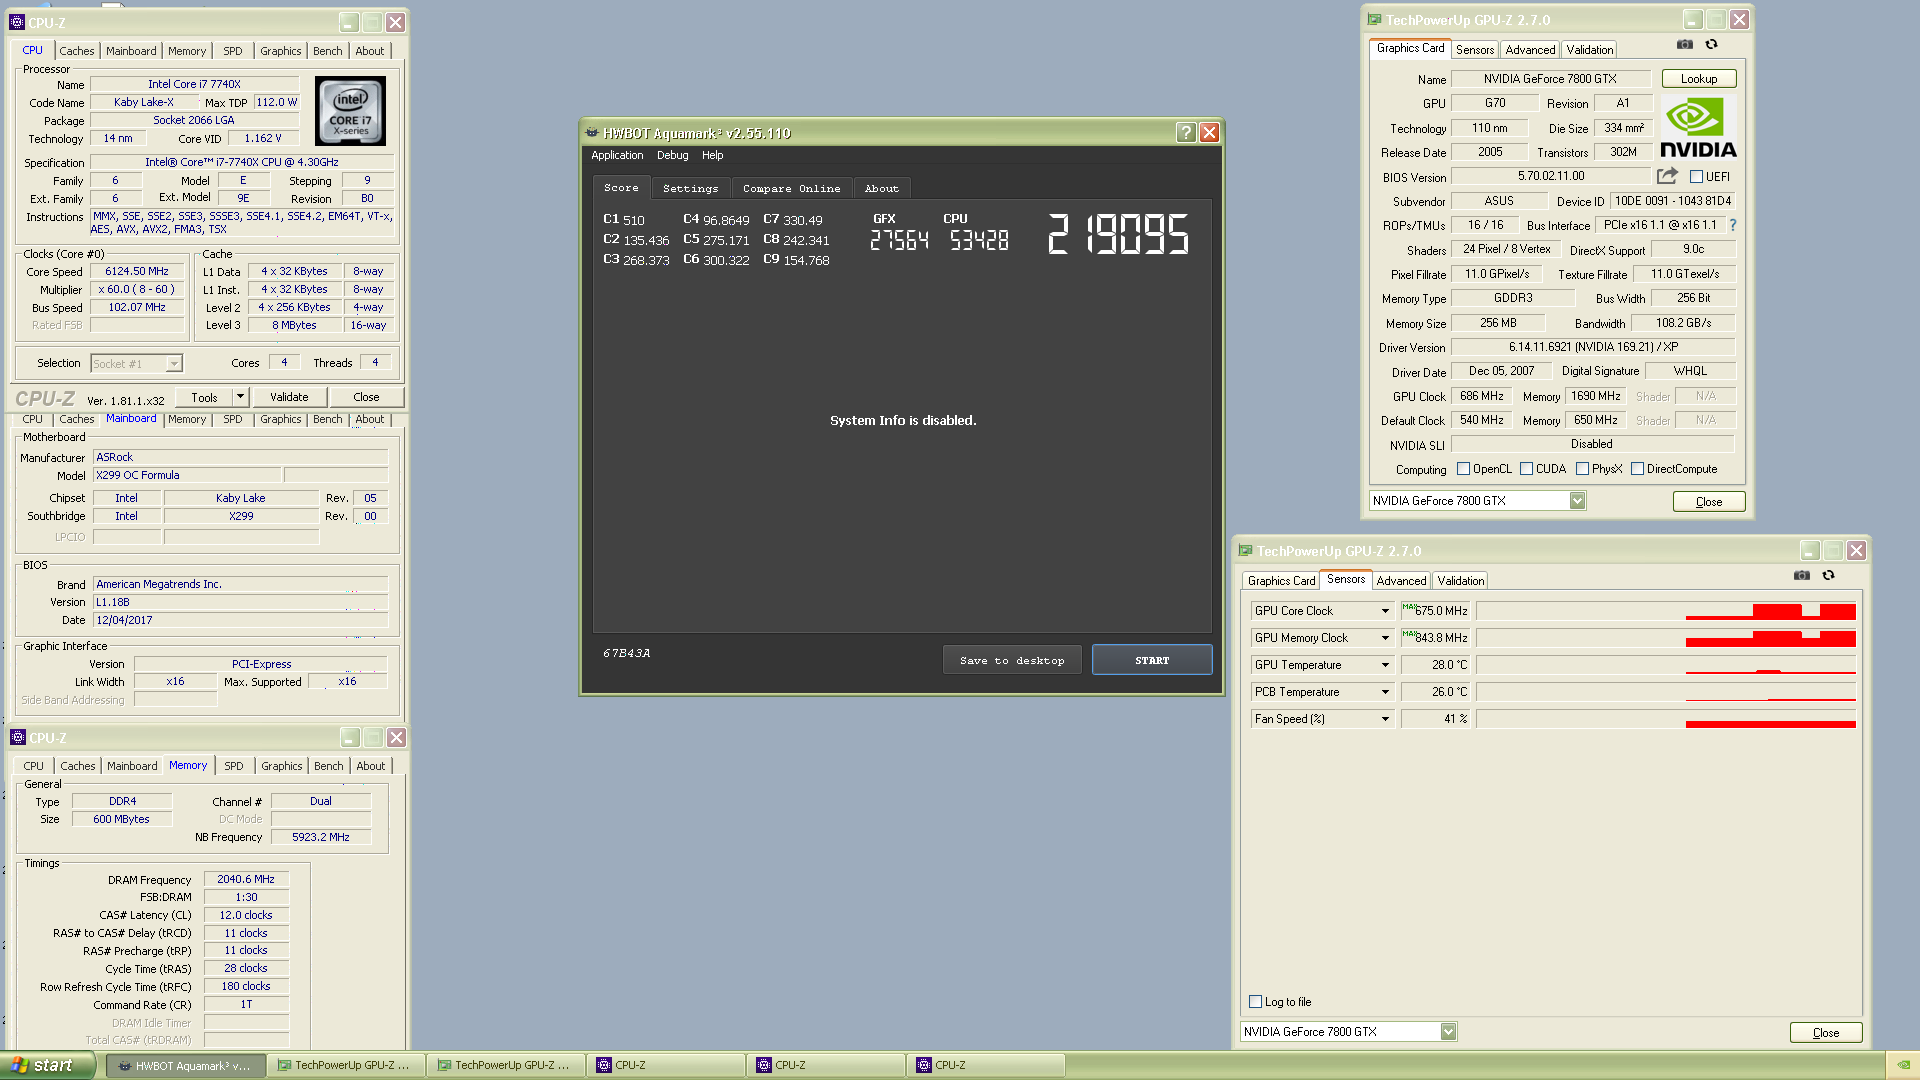This screenshot has width=1920, height=1080.
Task: Open the Aquamark Debug menu
Action: [673, 155]
